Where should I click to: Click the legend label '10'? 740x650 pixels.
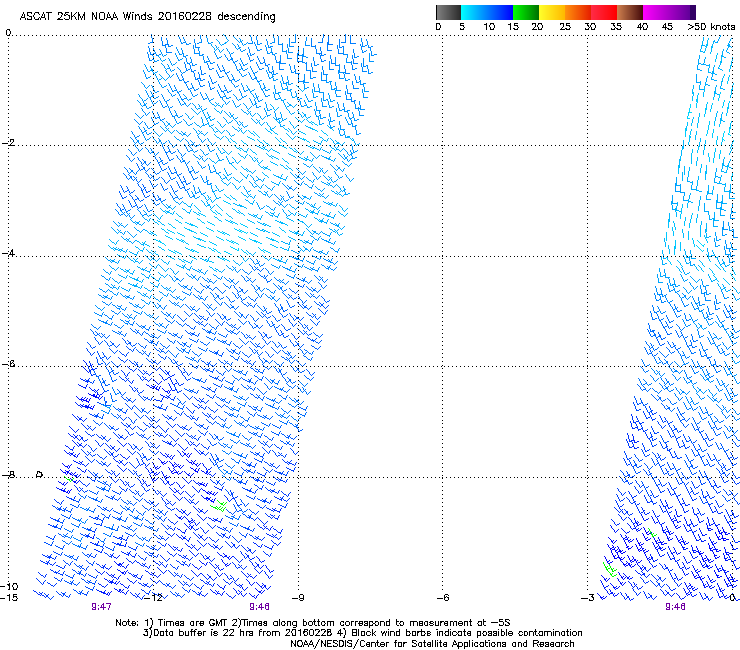pos(489,27)
